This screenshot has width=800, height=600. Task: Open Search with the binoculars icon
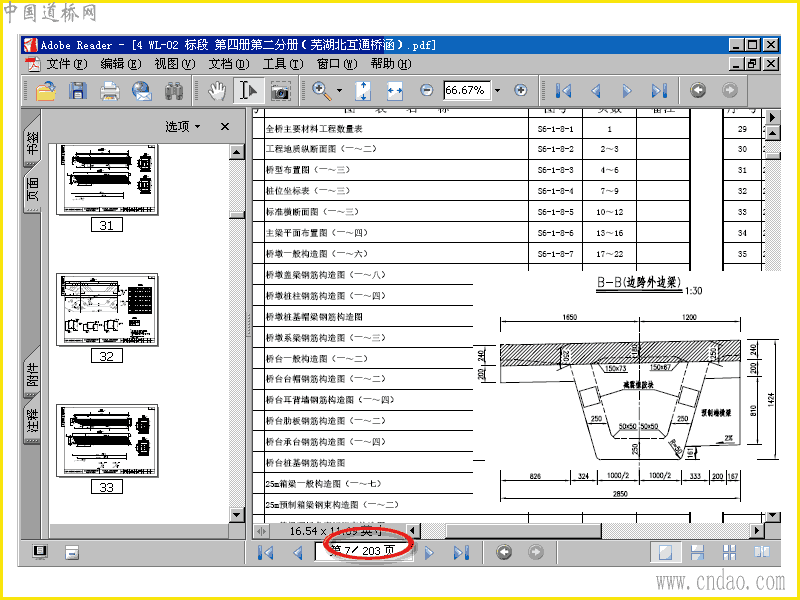tap(173, 91)
